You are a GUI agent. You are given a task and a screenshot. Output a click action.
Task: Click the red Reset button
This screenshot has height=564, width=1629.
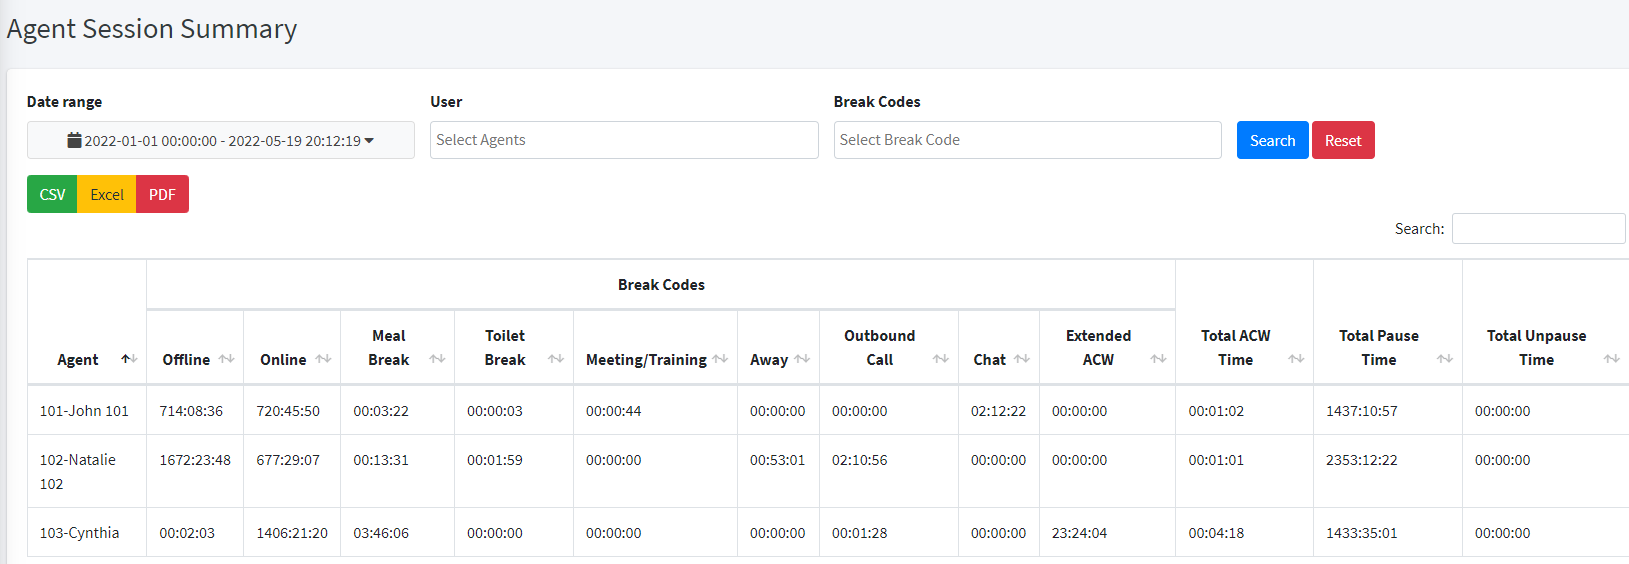pyautogui.click(x=1343, y=140)
